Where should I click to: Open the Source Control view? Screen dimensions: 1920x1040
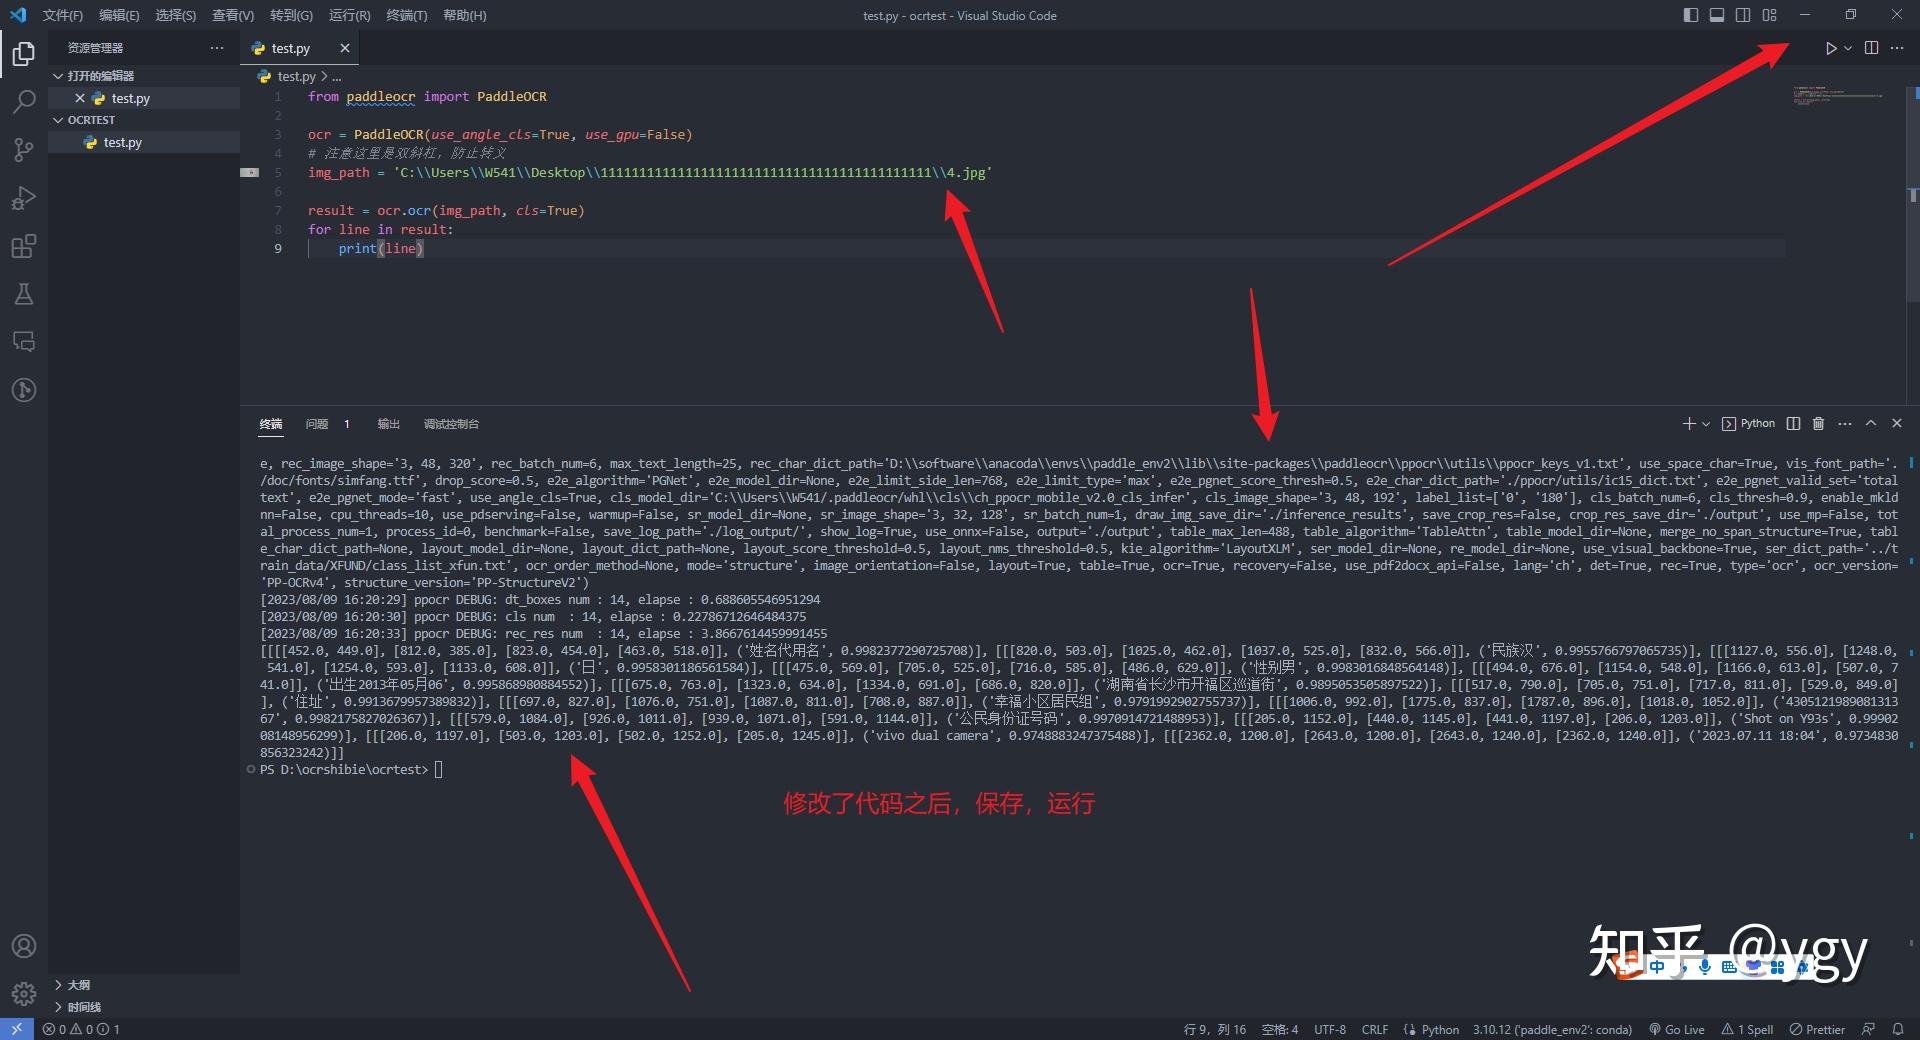(x=24, y=150)
